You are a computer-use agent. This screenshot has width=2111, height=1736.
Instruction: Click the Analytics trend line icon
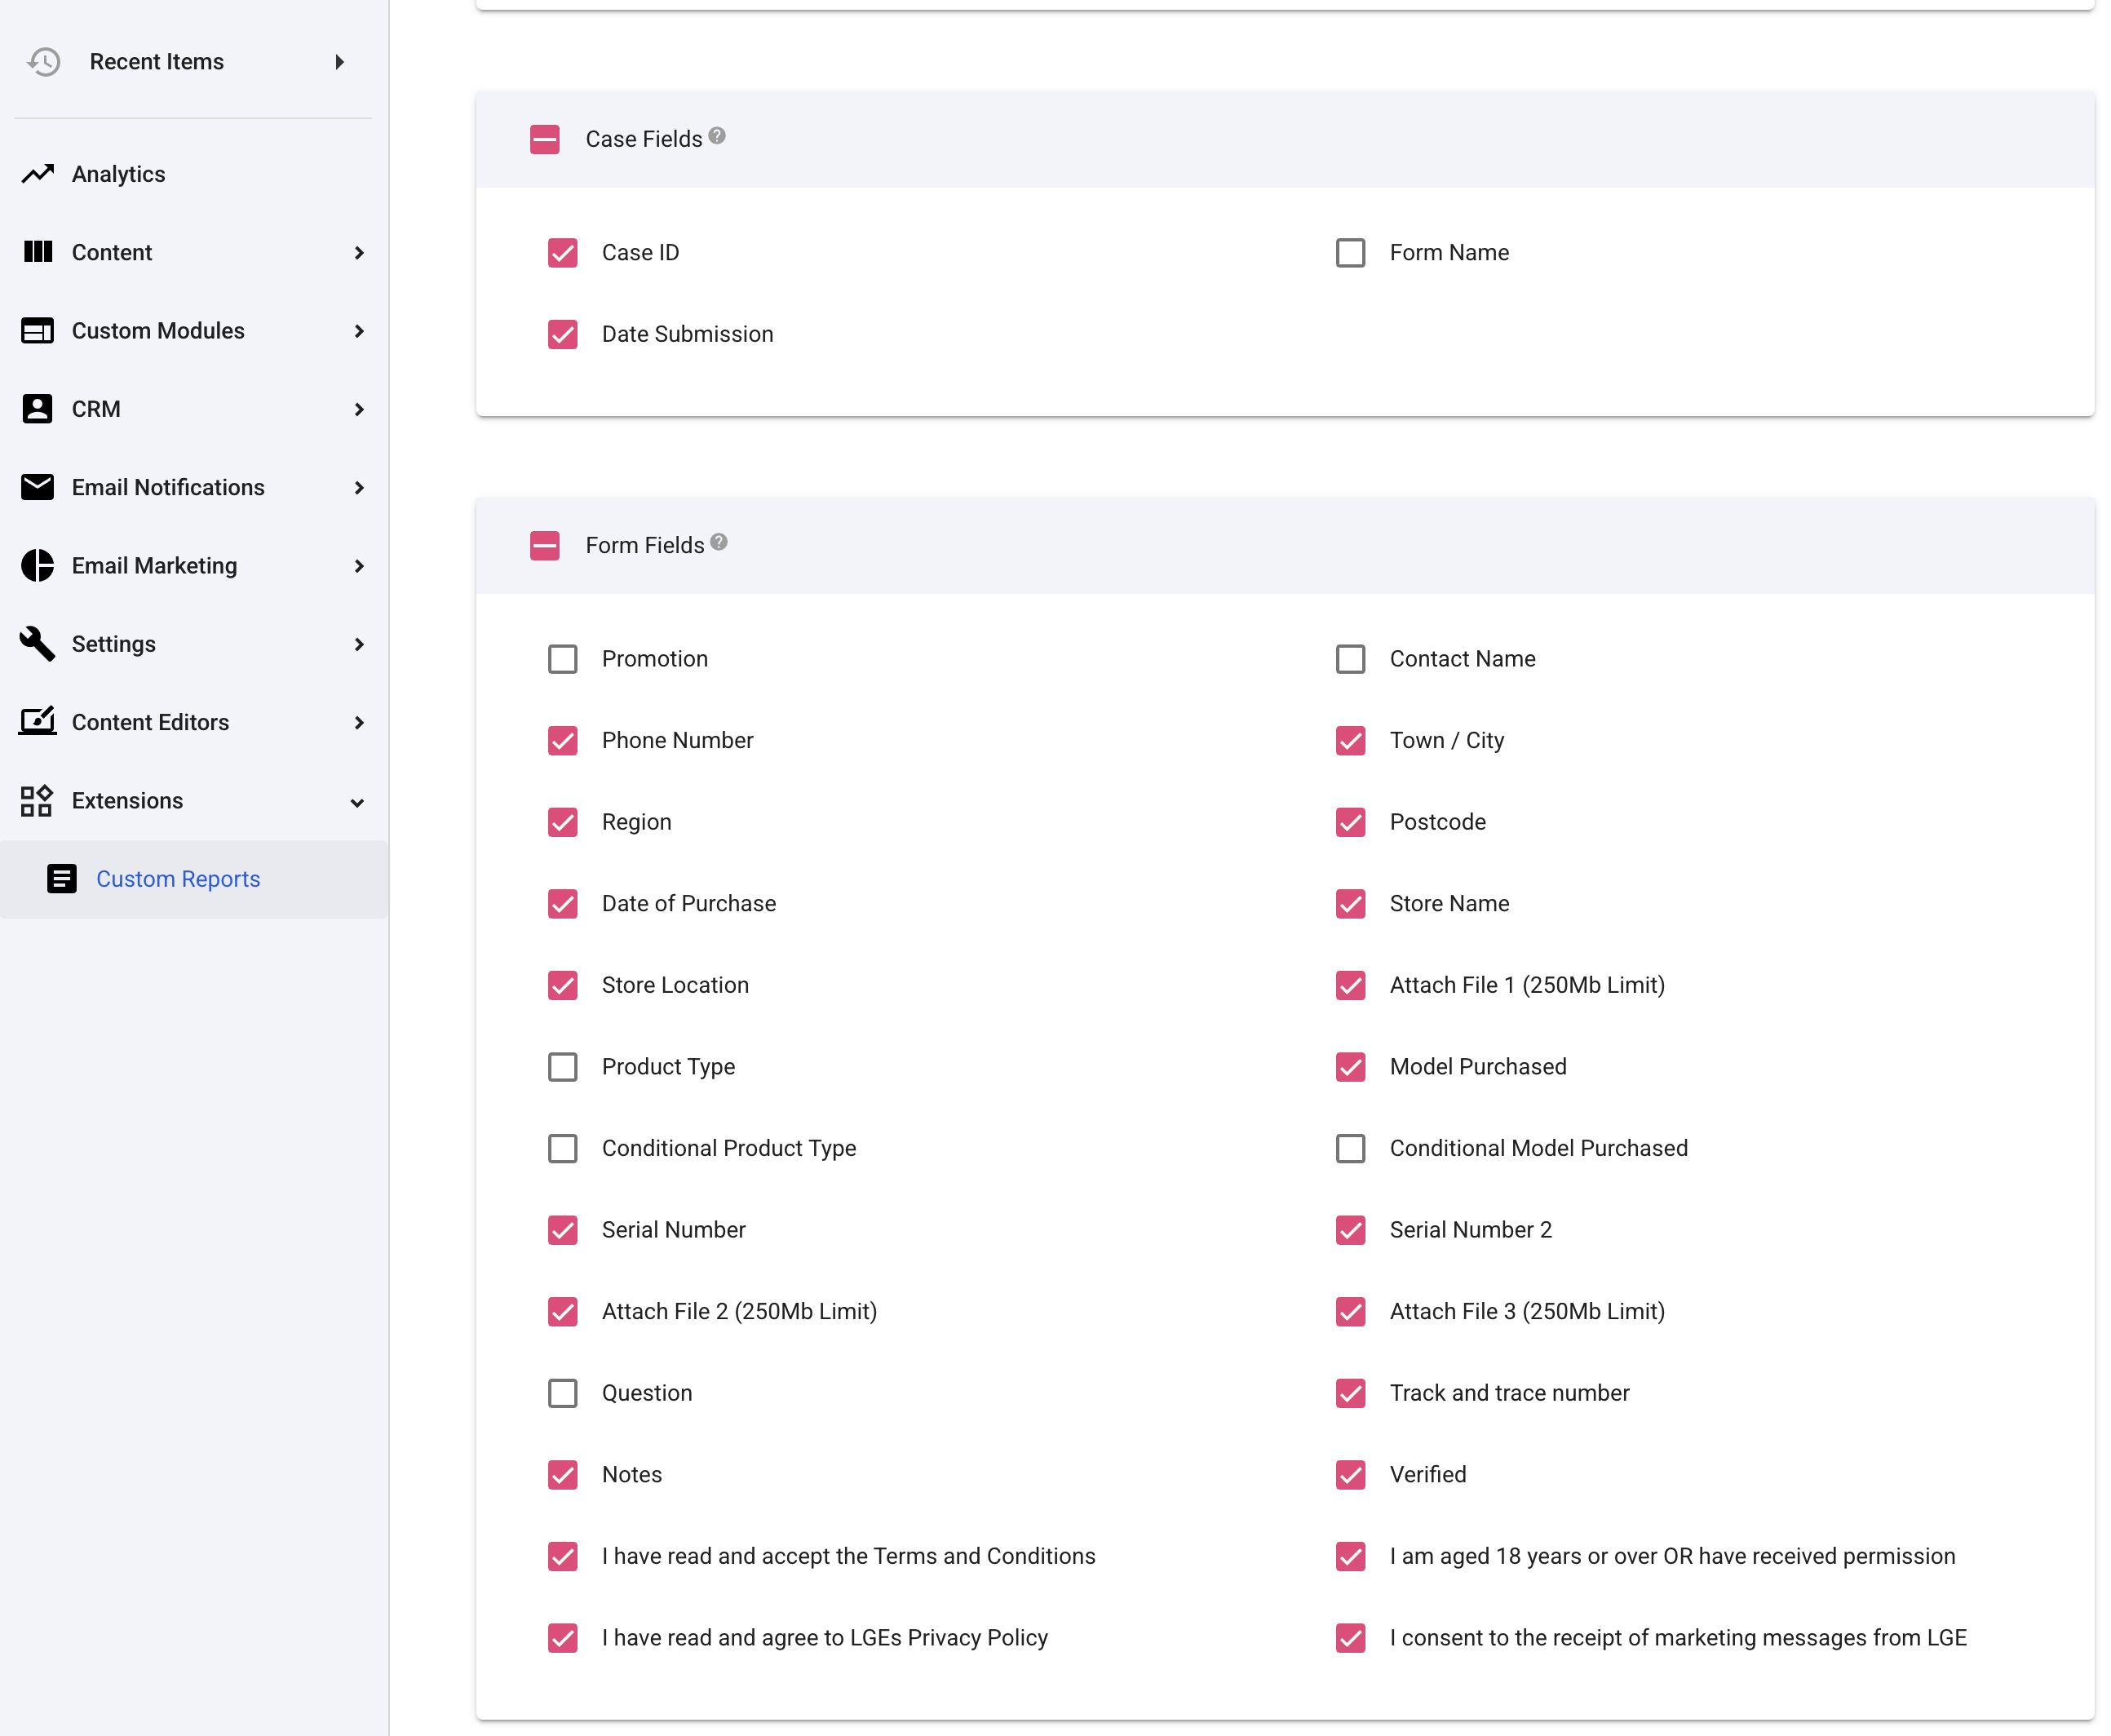click(38, 174)
